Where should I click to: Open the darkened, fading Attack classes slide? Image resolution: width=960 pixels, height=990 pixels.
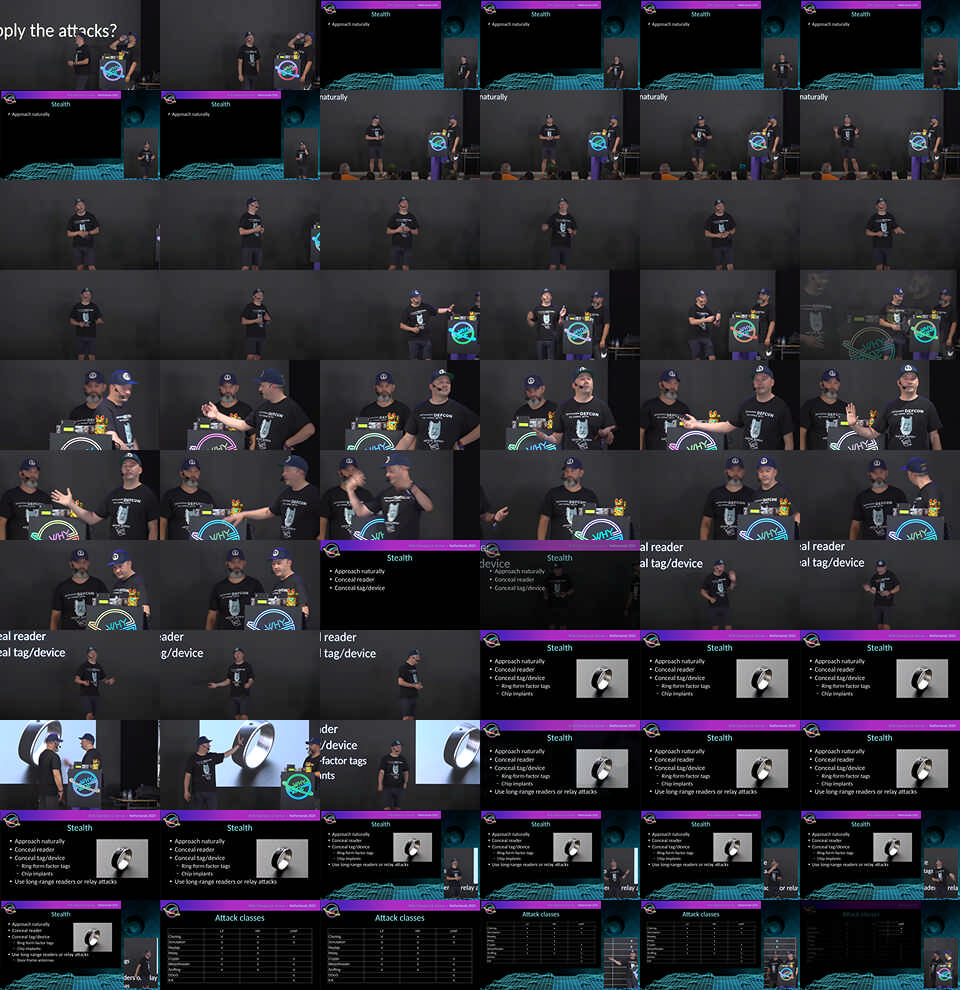[880, 945]
